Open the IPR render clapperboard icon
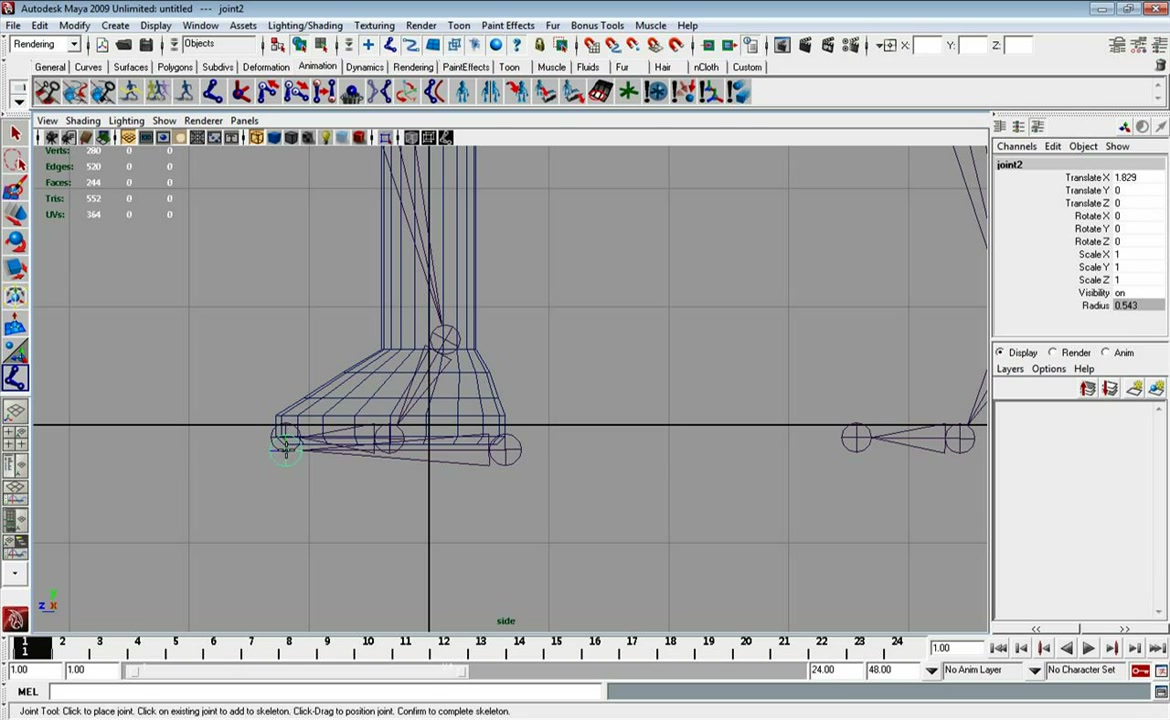The height and width of the screenshot is (720, 1170). (x=828, y=46)
